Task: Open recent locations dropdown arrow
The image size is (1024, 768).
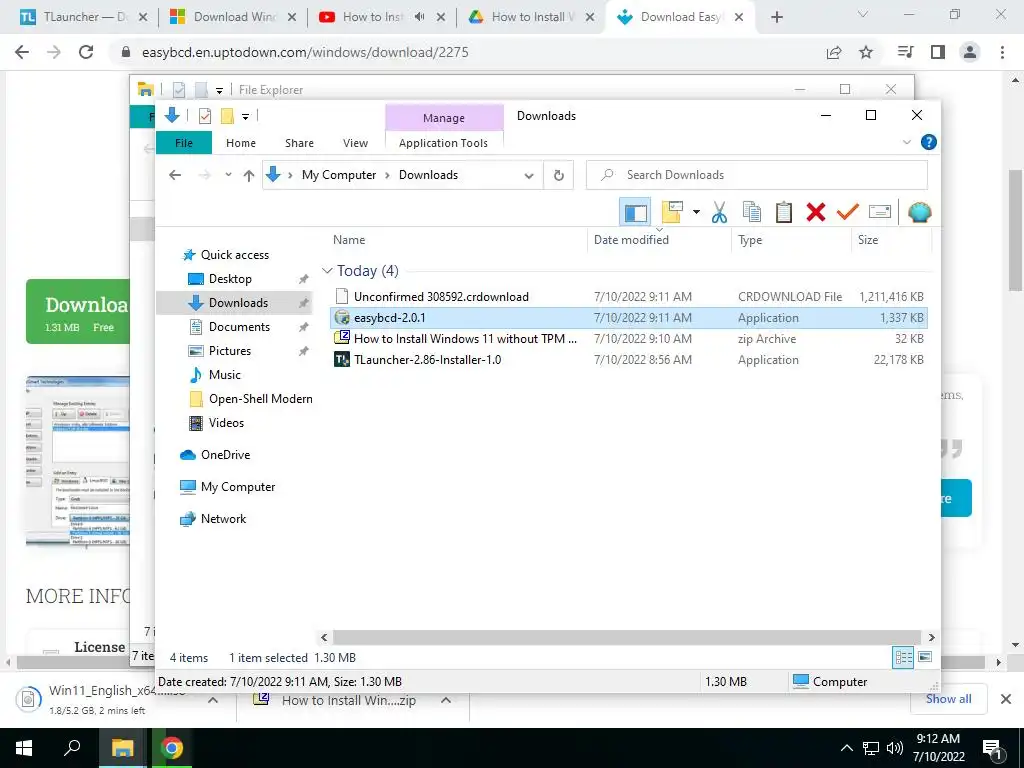Action: tap(228, 175)
